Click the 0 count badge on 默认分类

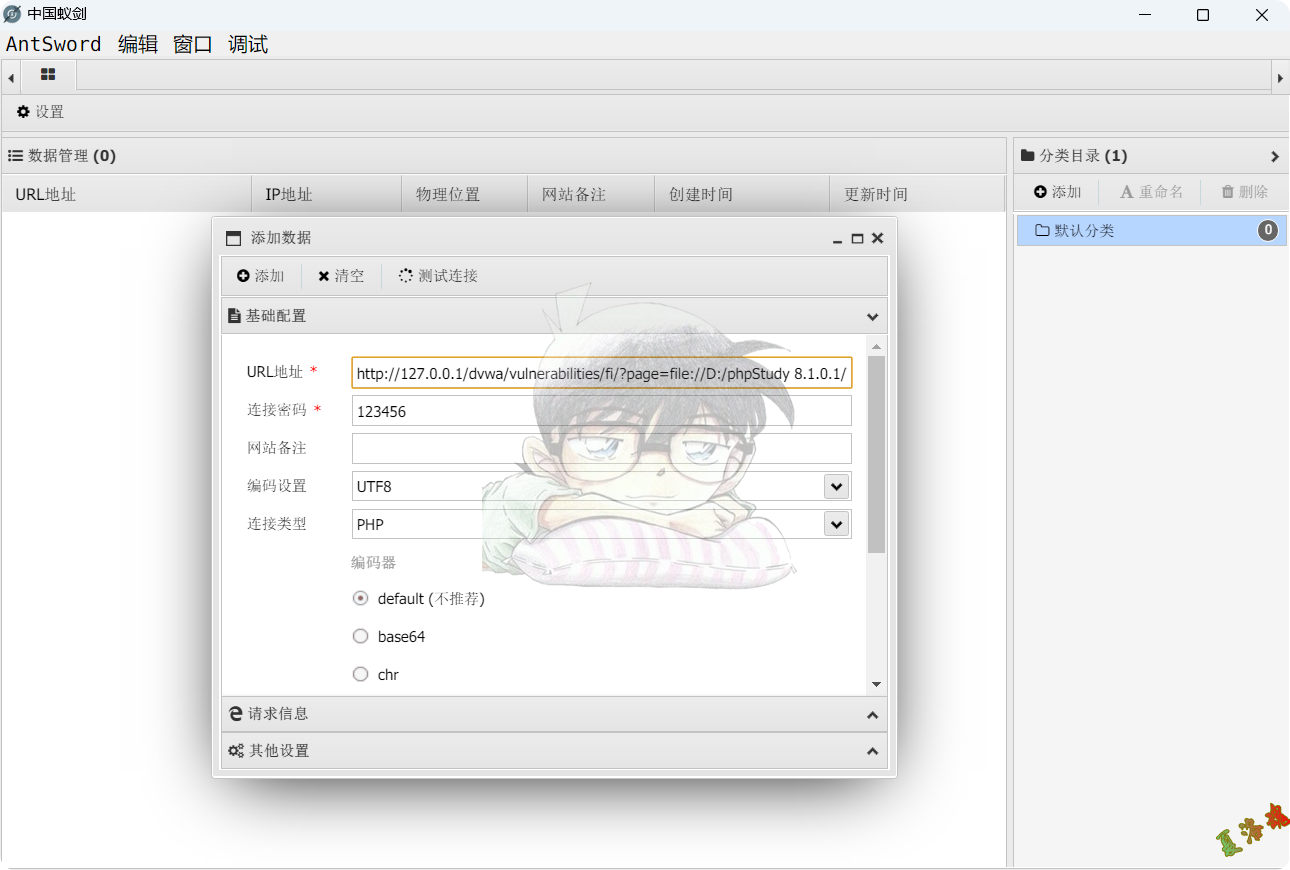pyautogui.click(x=1268, y=231)
